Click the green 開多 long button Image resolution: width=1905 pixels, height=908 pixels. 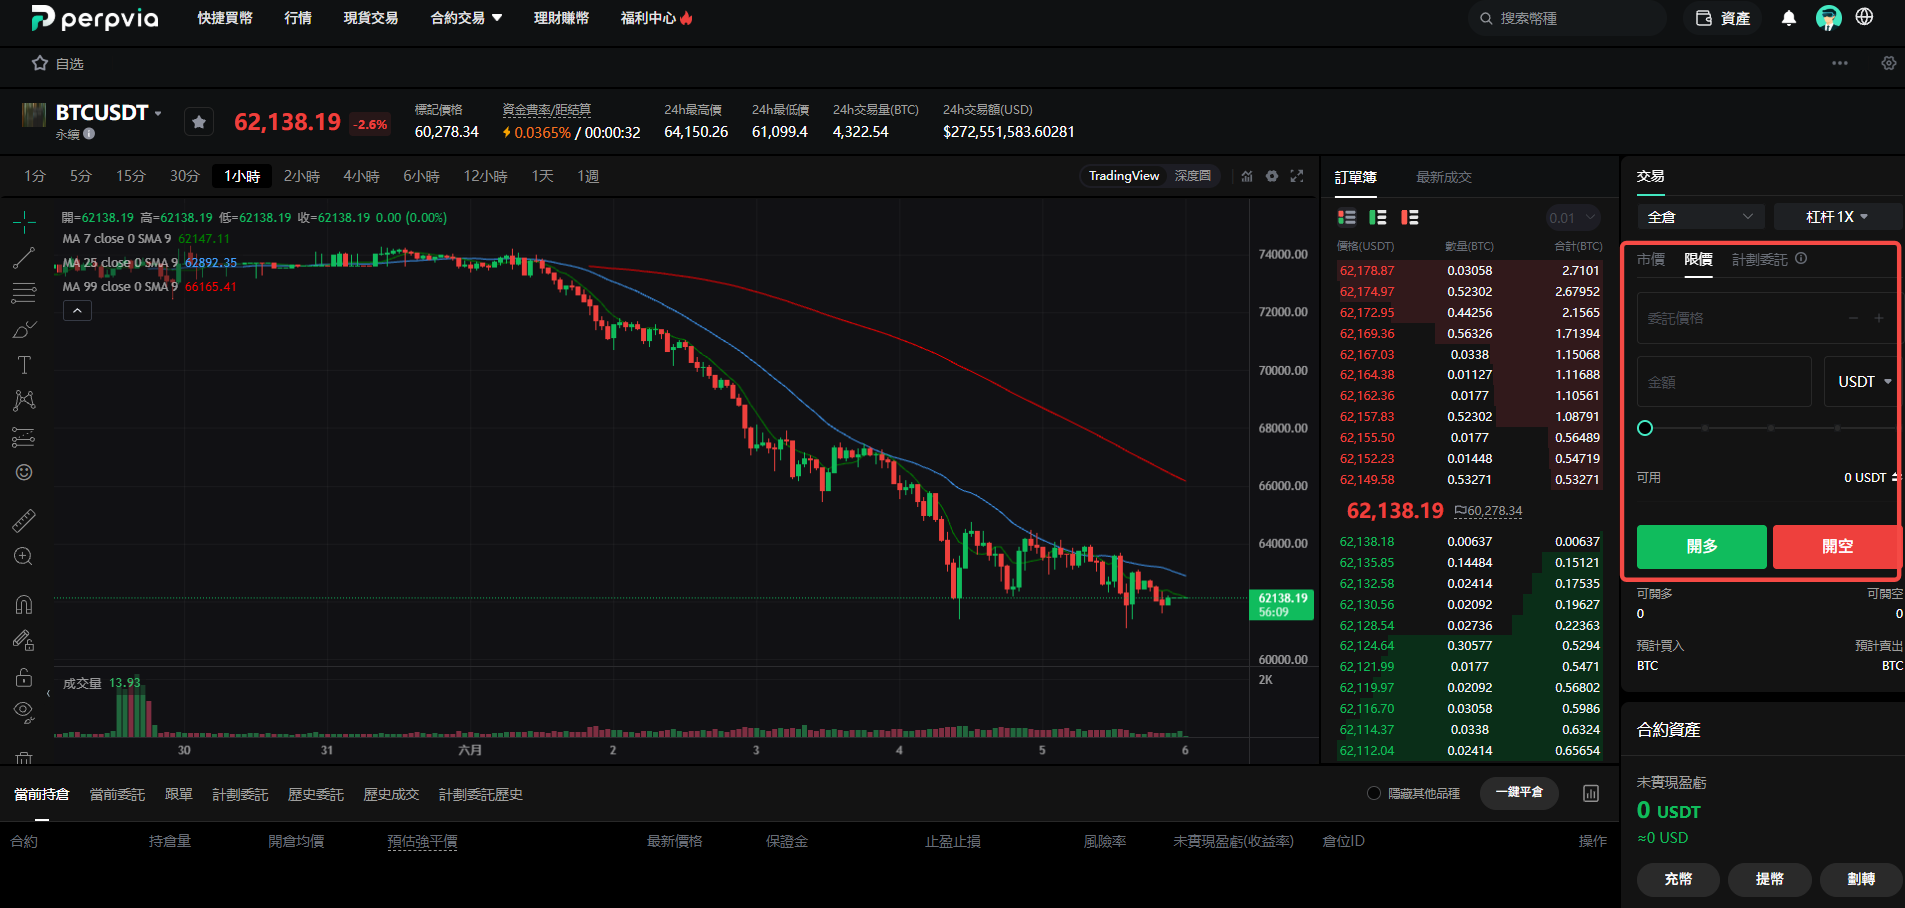point(1702,546)
